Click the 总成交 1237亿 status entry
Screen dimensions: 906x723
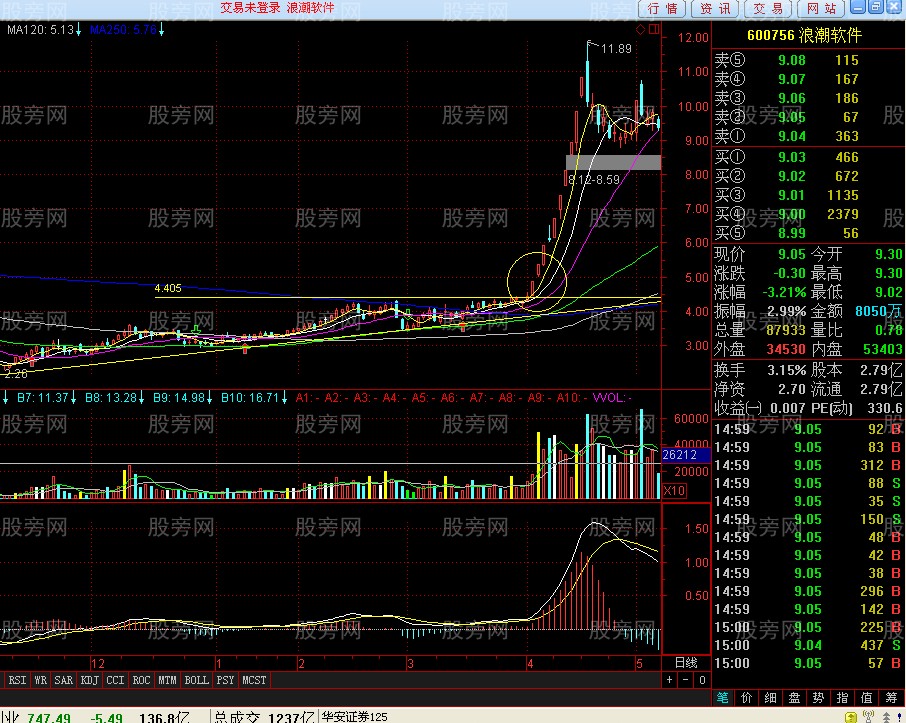tap(263, 717)
